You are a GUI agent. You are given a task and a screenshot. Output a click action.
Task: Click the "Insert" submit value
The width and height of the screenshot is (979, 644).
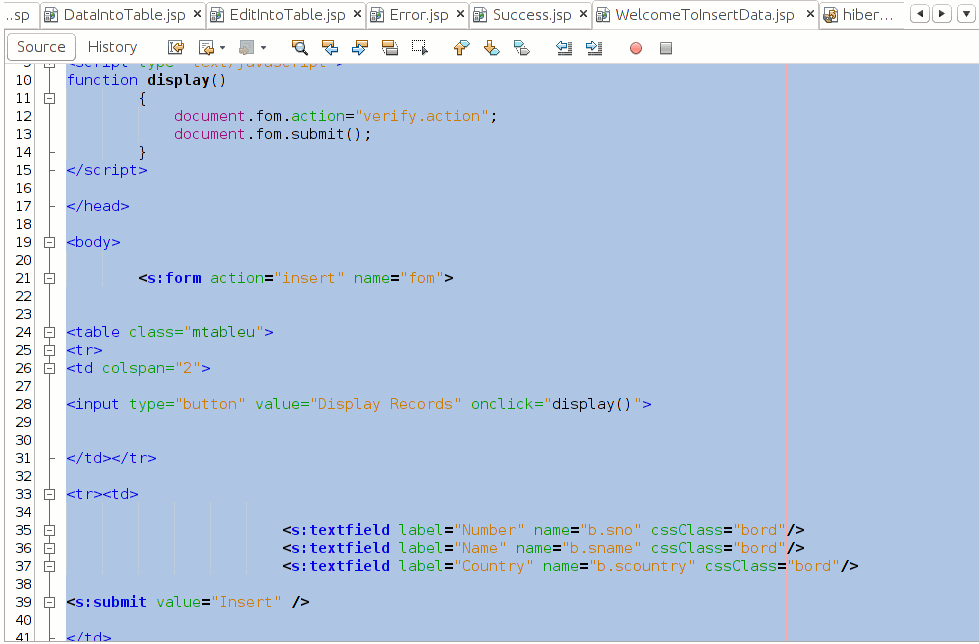(246, 602)
